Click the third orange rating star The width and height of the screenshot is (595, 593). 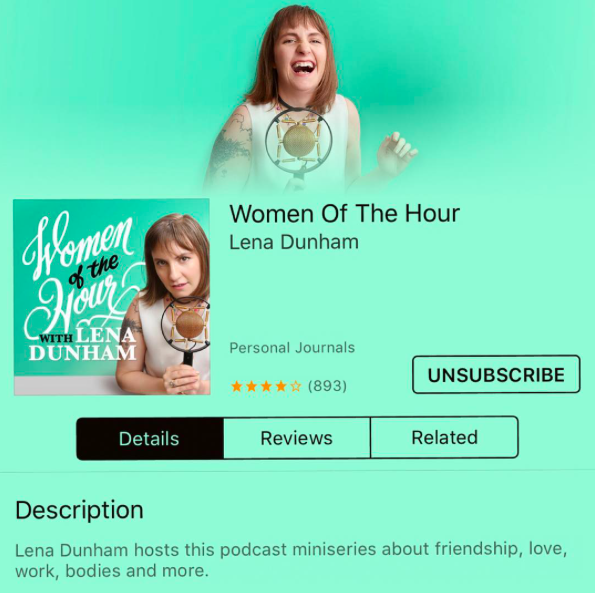pyautogui.click(x=266, y=386)
